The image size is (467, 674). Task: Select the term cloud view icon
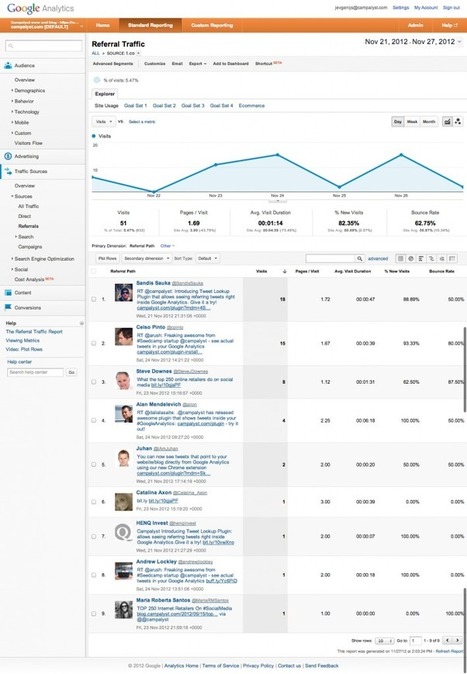442,258
